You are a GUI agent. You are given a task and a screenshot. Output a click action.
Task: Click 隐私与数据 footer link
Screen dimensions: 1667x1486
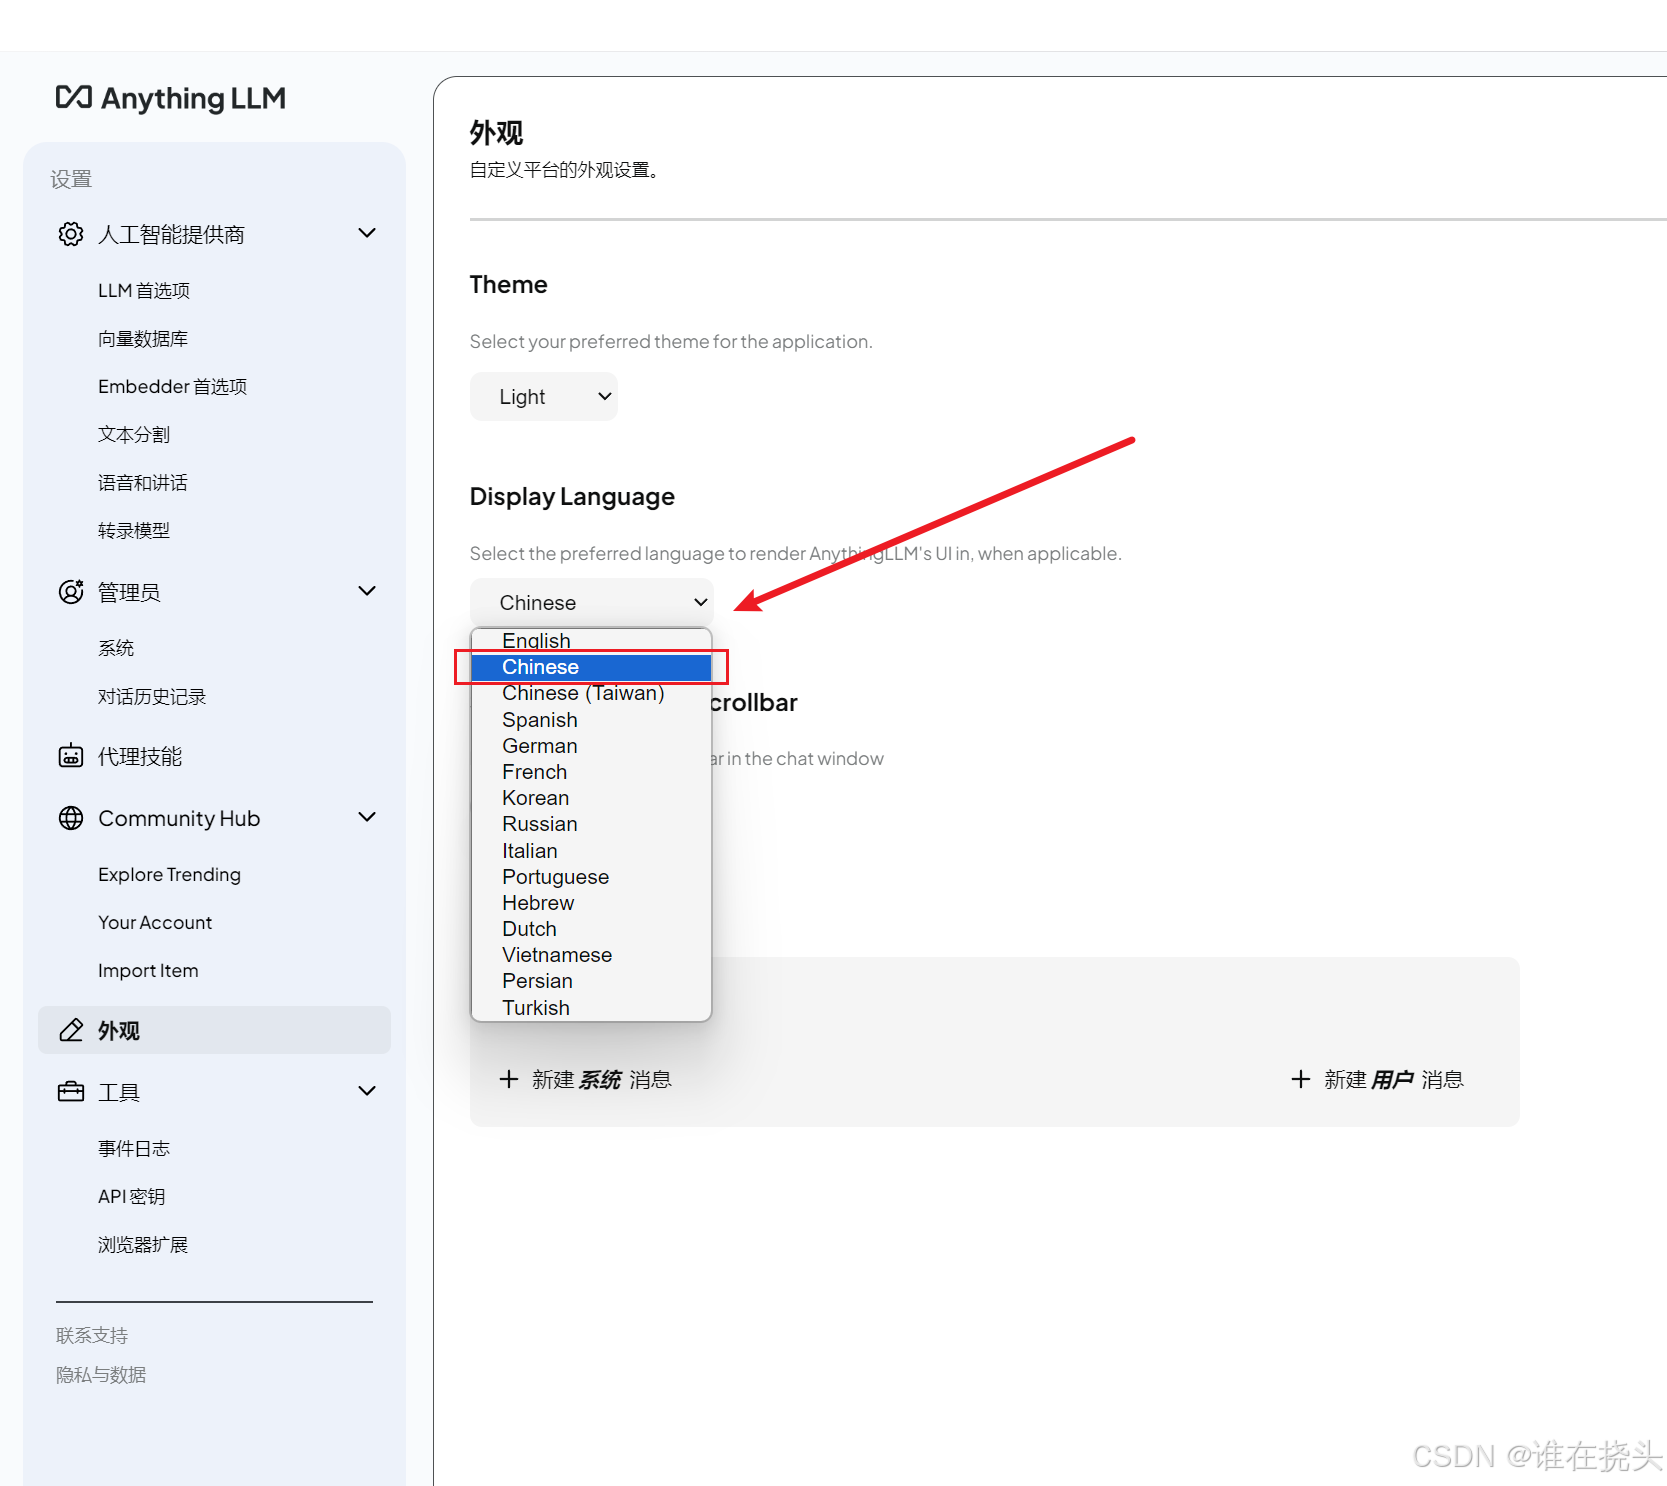(101, 1375)
